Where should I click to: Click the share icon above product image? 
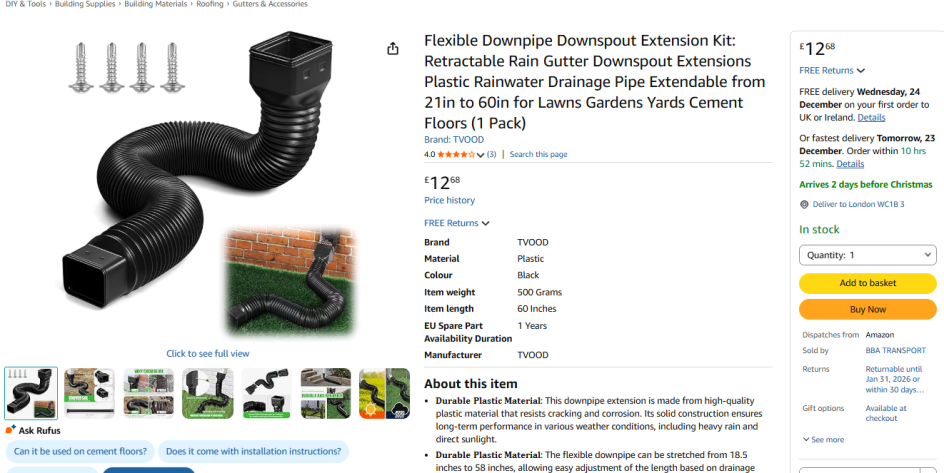pos(393,49)
